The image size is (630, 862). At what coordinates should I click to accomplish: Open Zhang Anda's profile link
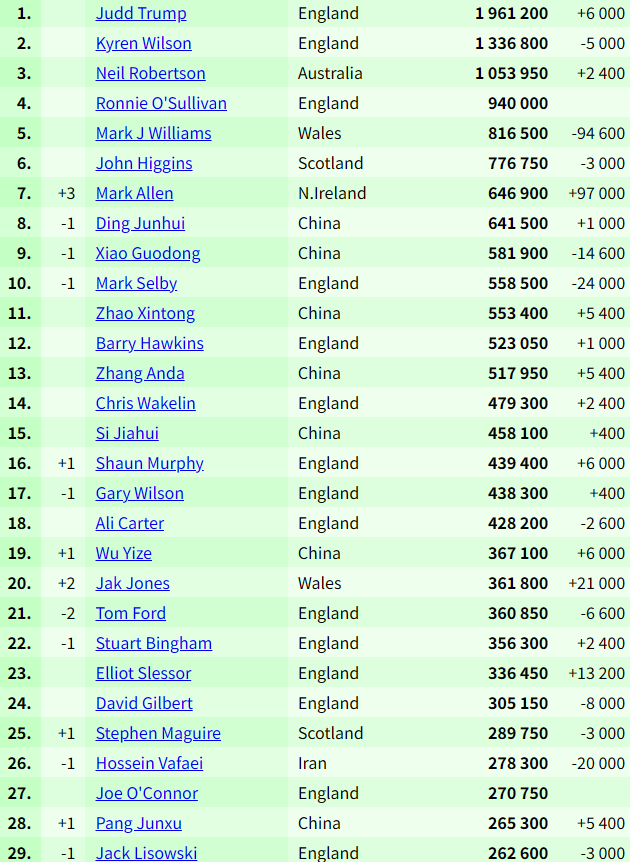(x=140, y=374)
